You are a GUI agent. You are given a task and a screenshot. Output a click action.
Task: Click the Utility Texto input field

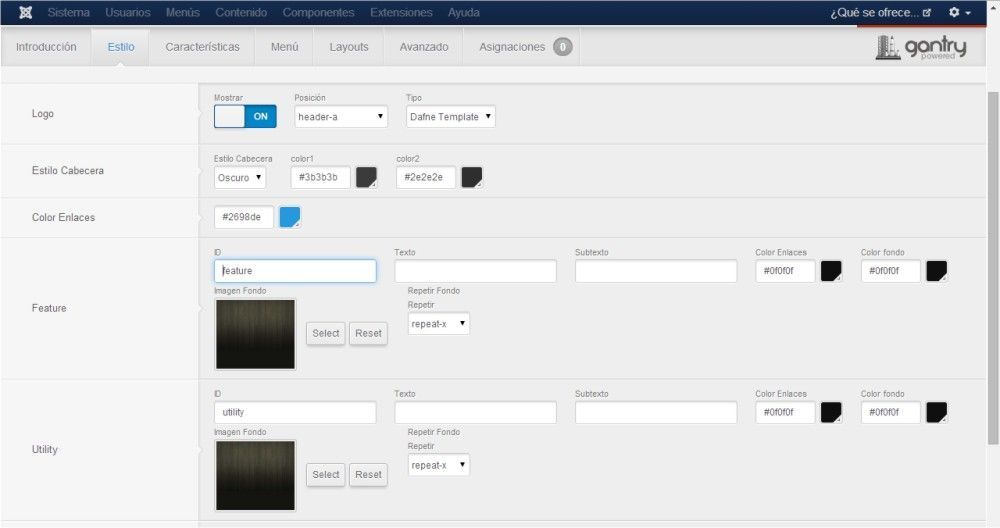coord(475,412)
